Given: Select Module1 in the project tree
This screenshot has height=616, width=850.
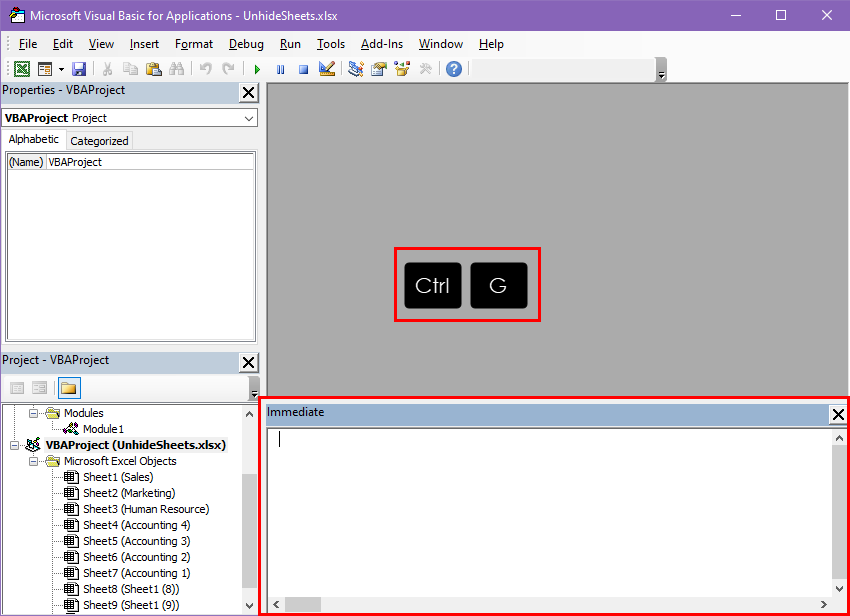Looking at the screenshot, I should (x=104, y=429).
